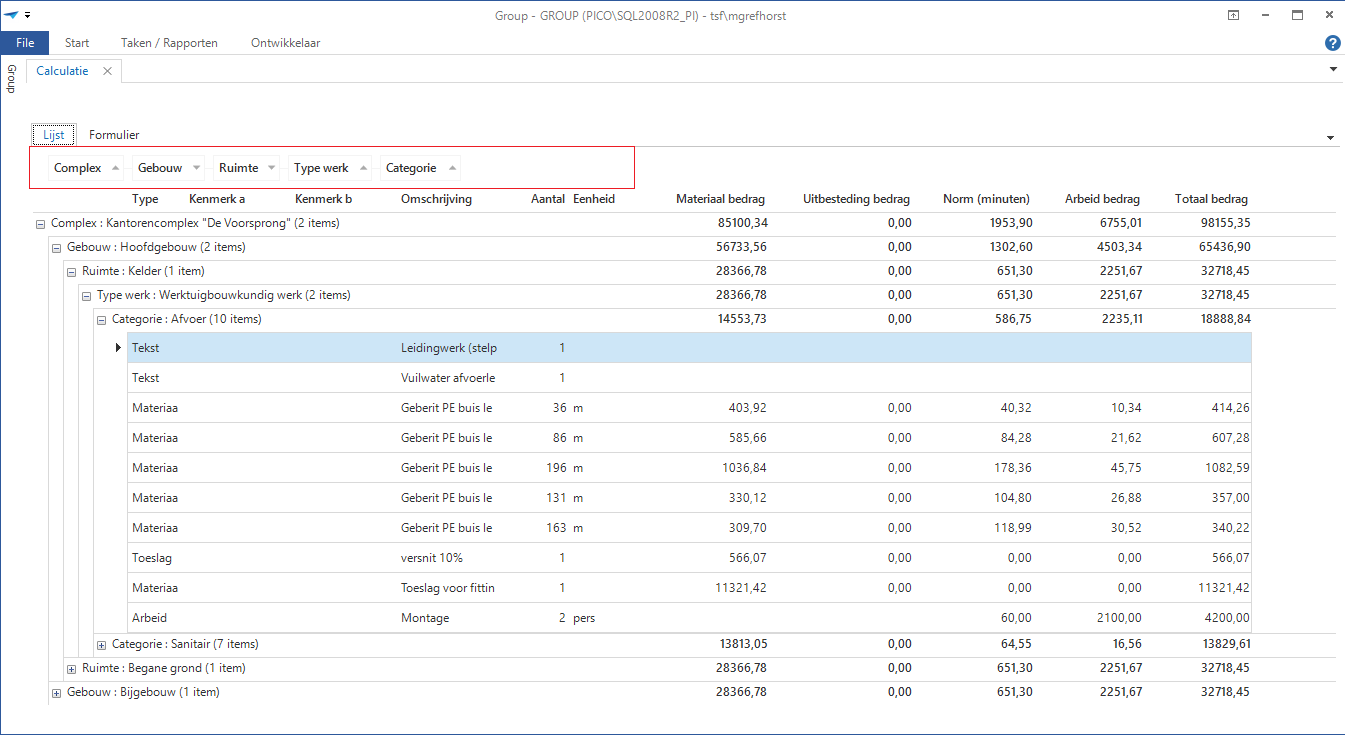The height and width of the screenshot is (735, 1345).
Task: Expand the Ruimte Begane grond group
Action: pyautogui.click(x=72, y=669)
